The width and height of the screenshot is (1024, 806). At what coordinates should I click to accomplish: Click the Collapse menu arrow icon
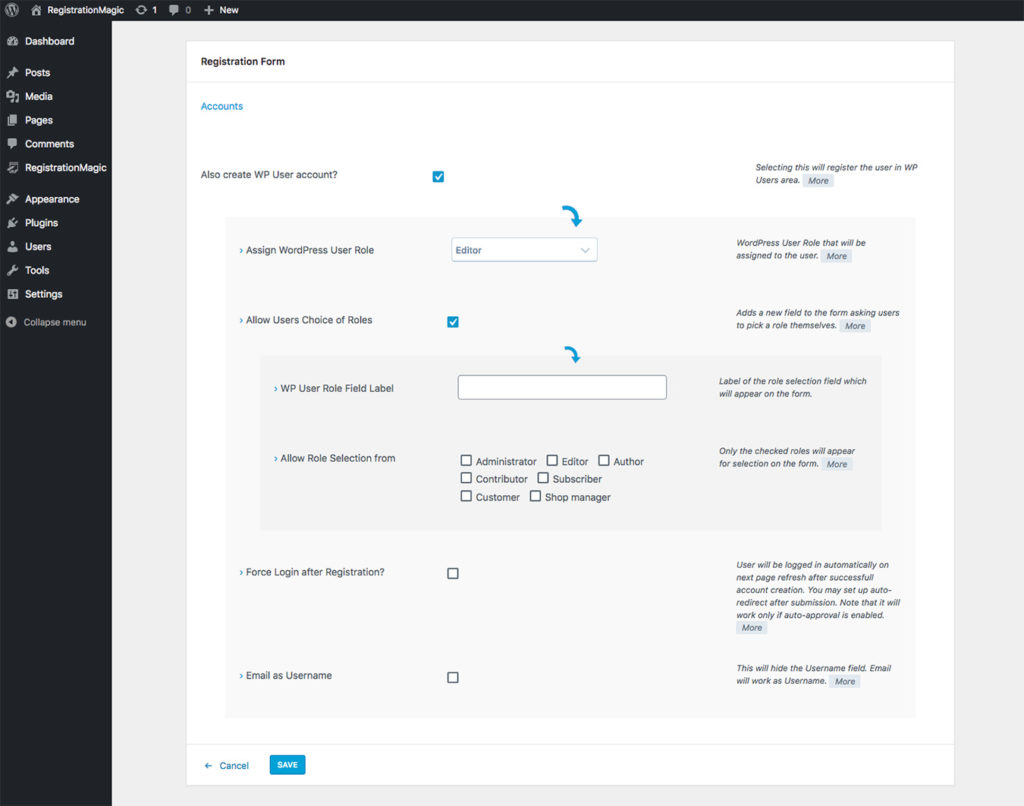click(12, 322)
